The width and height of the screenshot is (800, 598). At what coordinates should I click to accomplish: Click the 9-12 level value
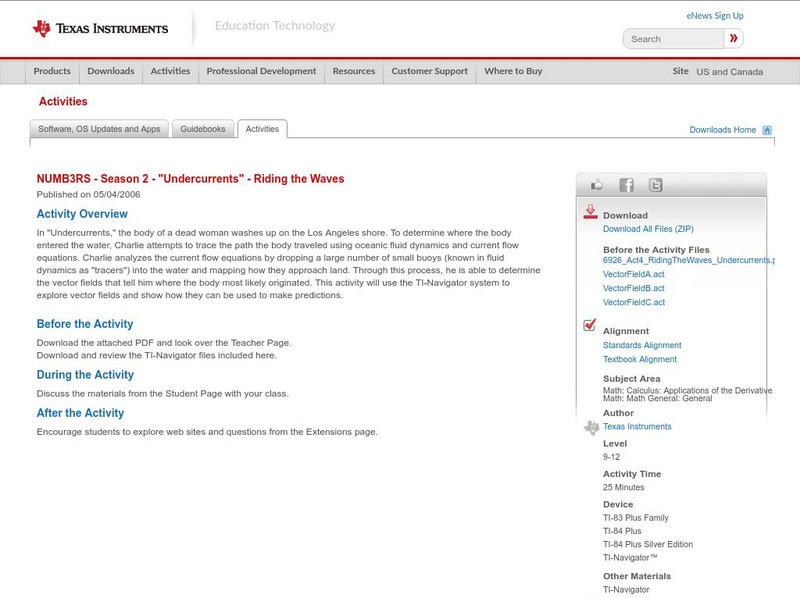click(611, 457)
